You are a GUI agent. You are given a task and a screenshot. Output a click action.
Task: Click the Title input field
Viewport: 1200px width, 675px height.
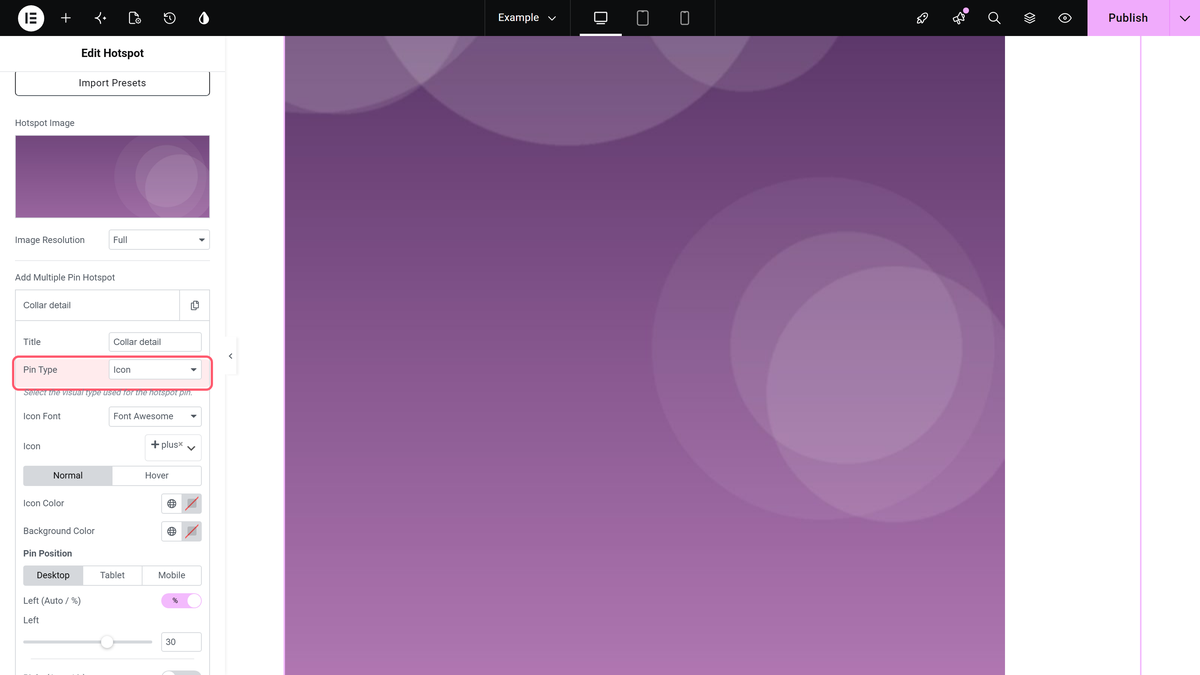coord(155,342)
